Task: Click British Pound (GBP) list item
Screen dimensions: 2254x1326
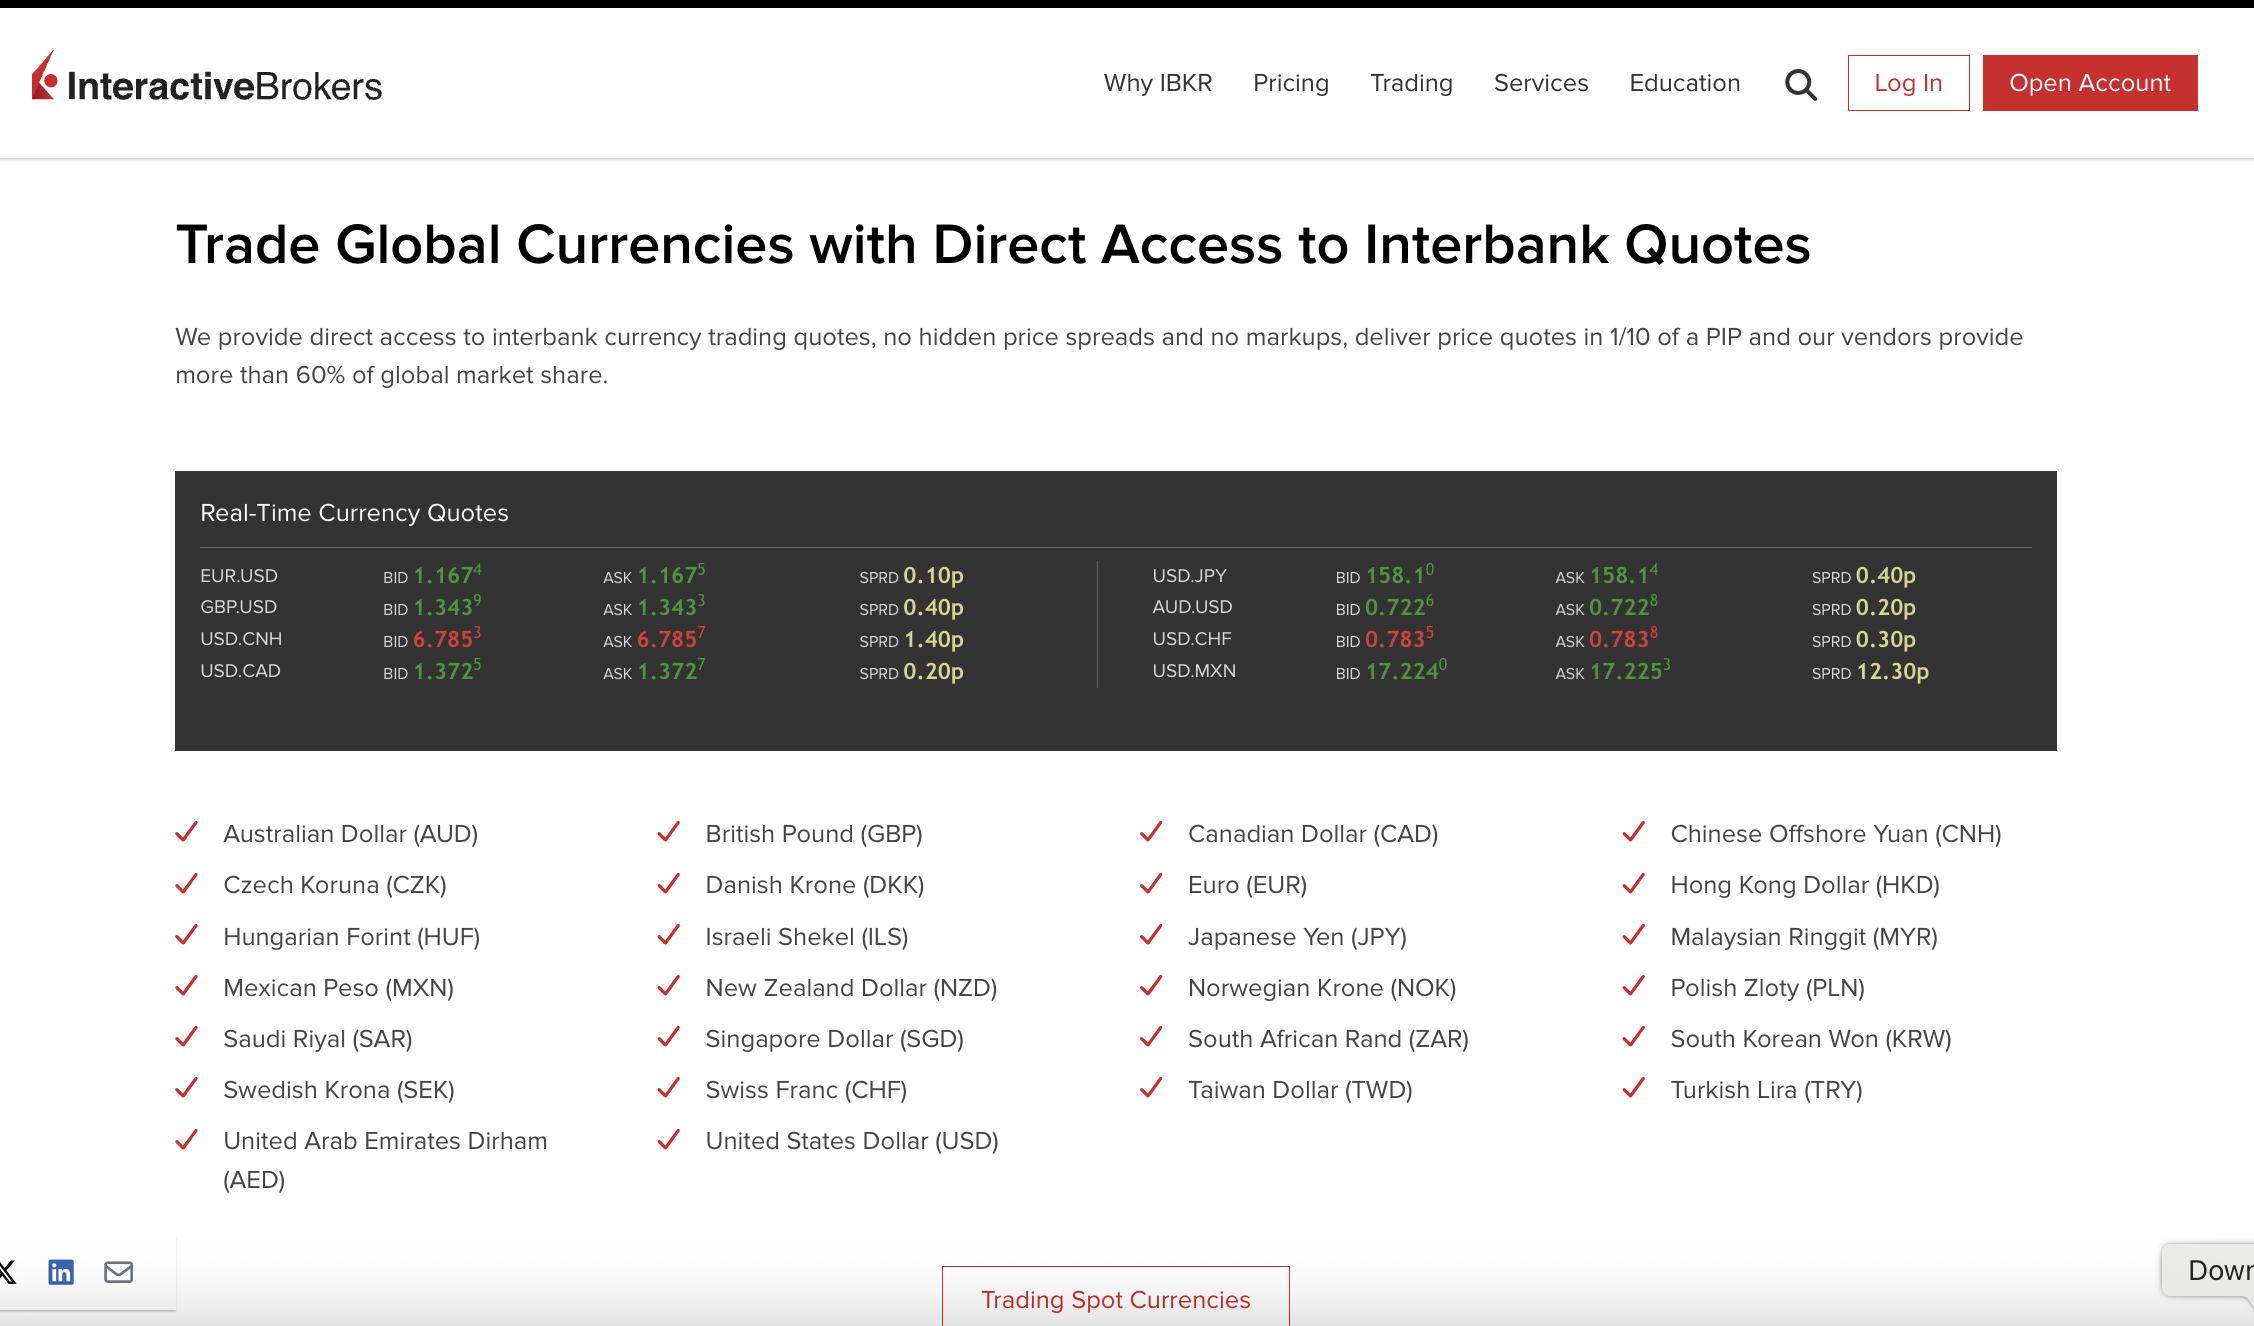Action: pyautogui.click(x=814, y=834)
